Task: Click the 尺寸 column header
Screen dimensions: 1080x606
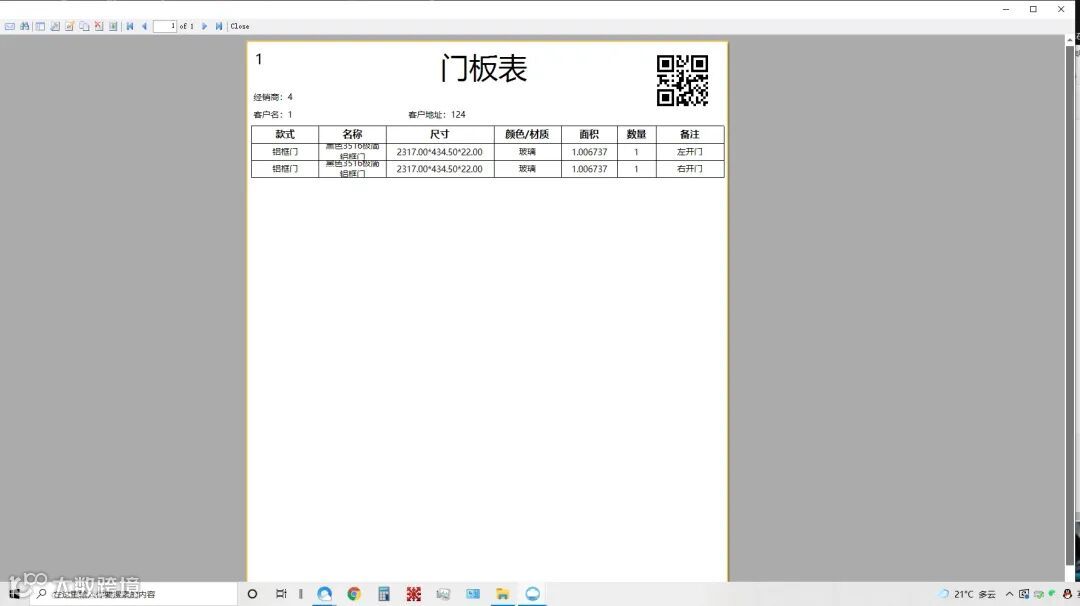Action: click(439, 134)
